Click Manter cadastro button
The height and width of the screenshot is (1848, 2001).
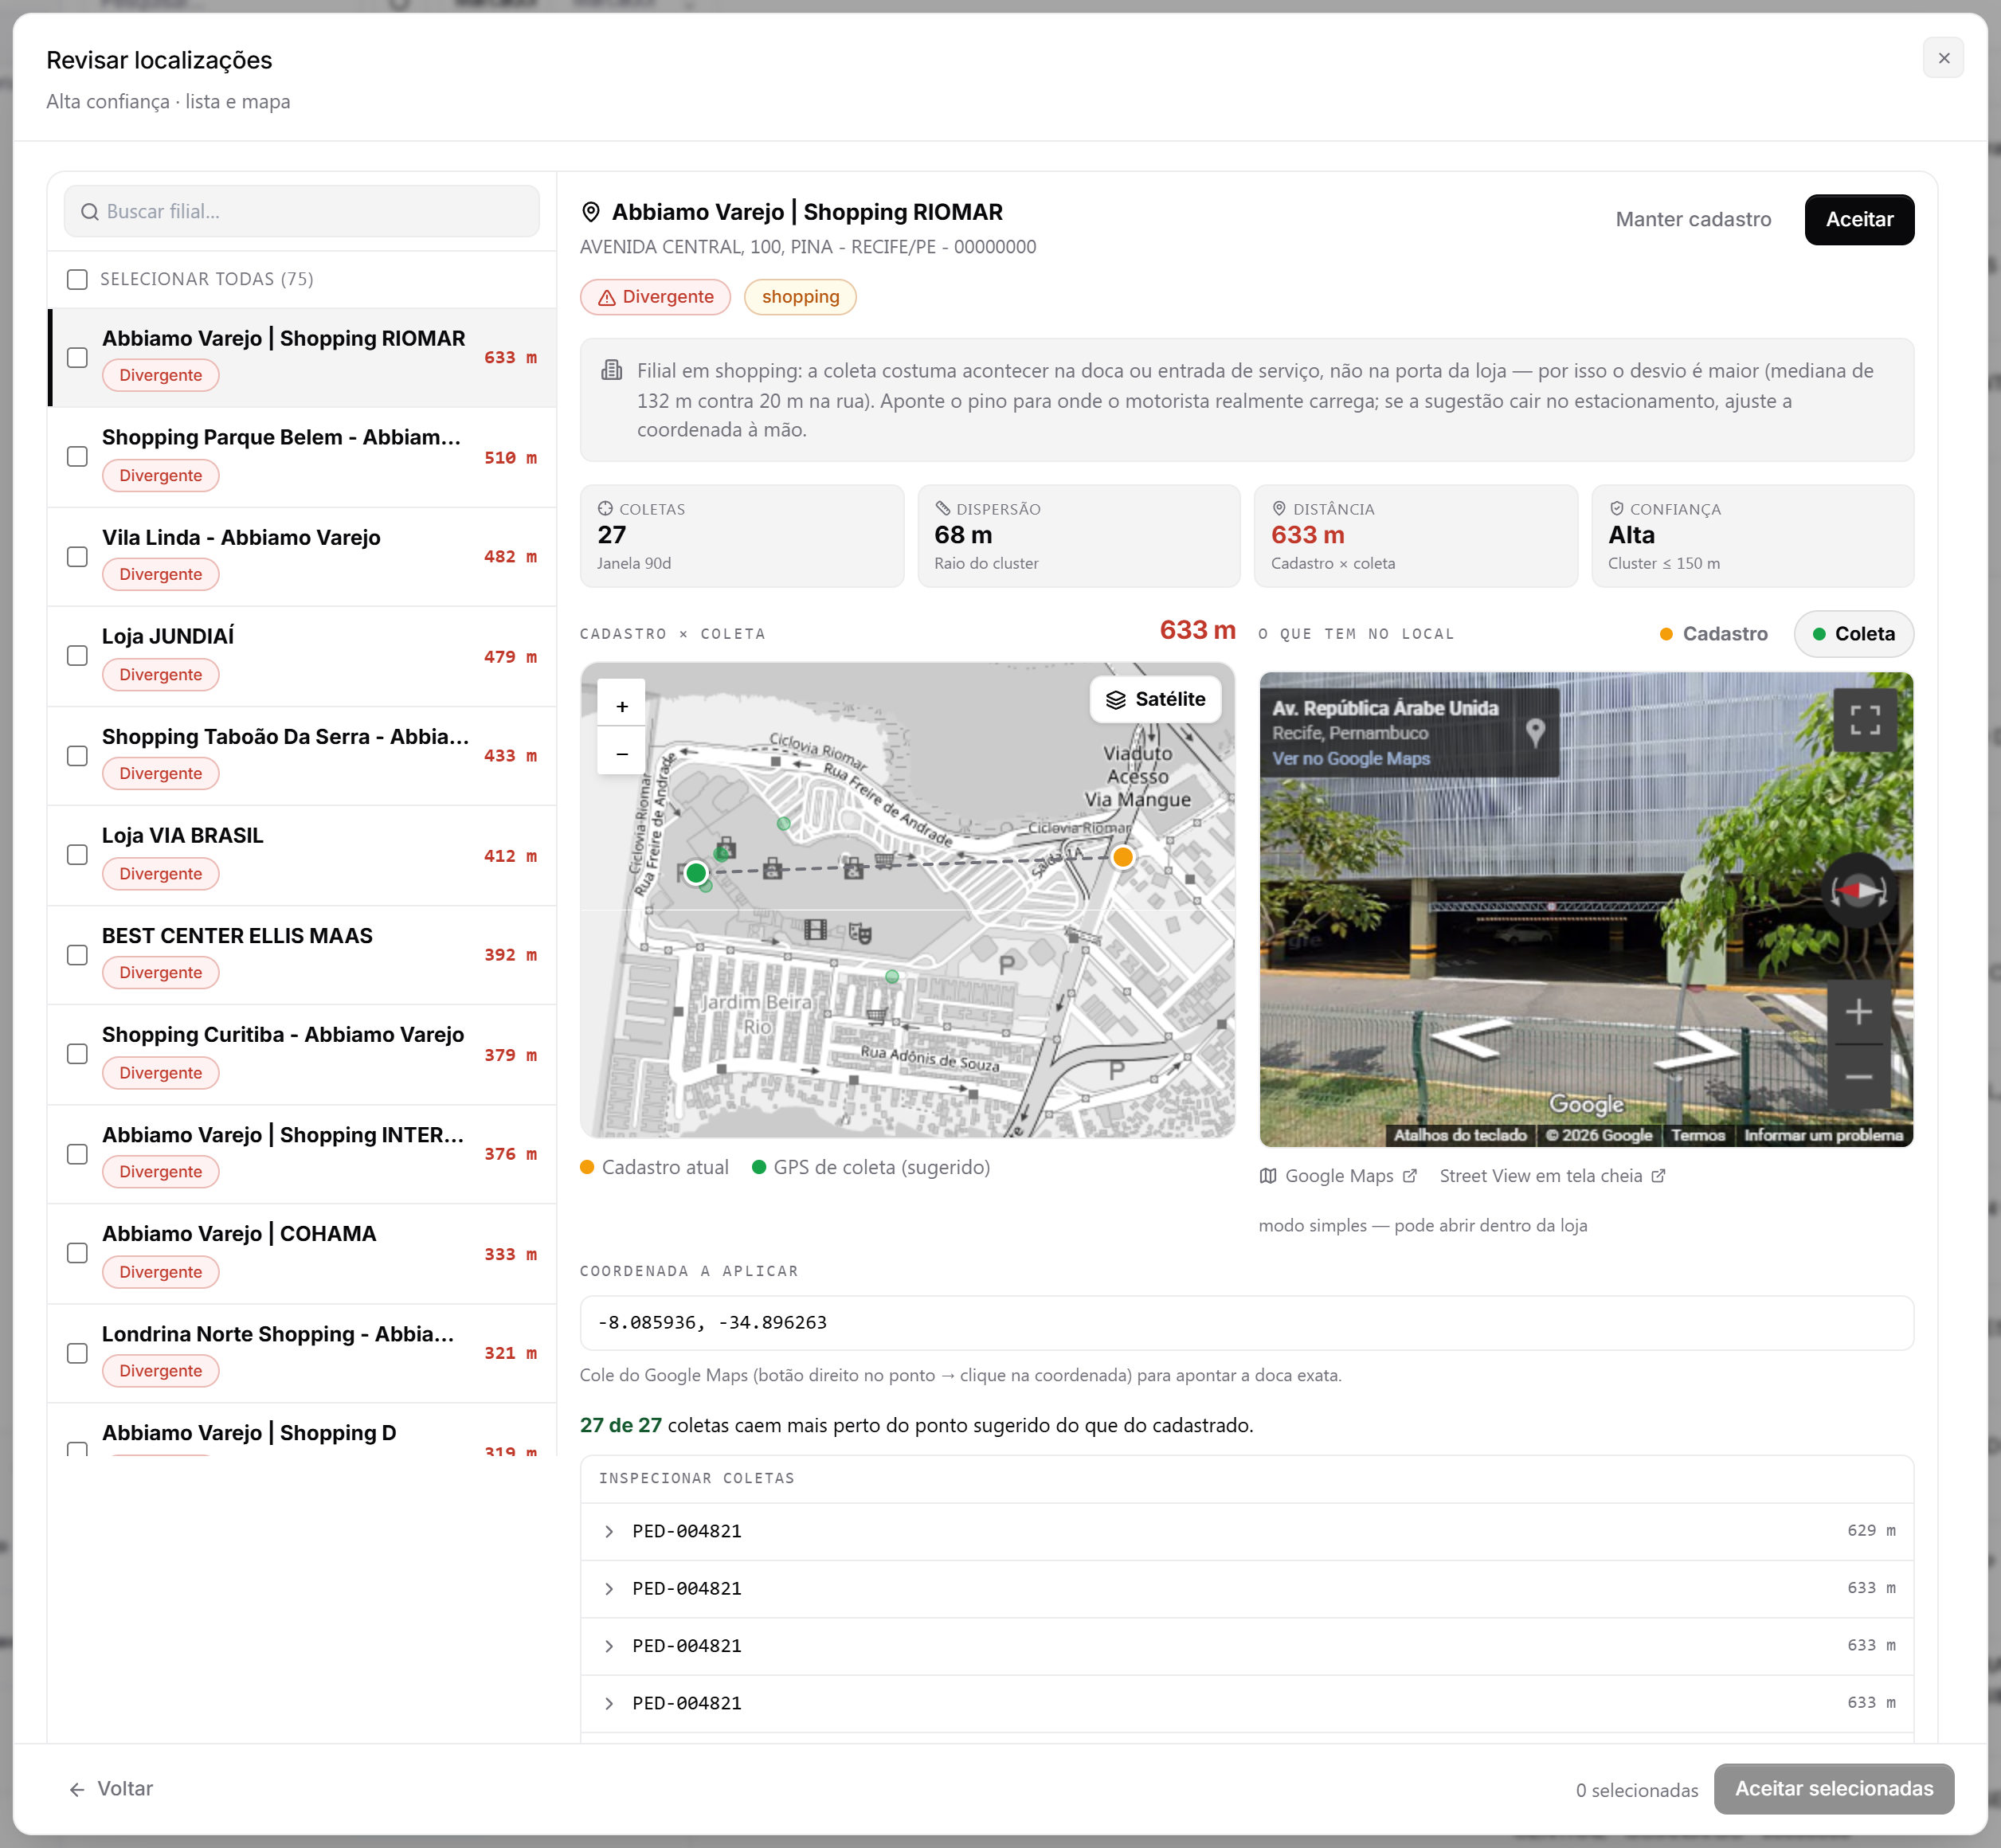[1693, 219]
